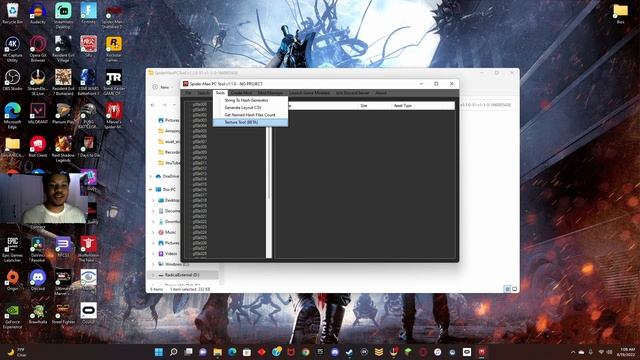Select RadicalExternal (D:) drive in Explorer

point(182,275)
